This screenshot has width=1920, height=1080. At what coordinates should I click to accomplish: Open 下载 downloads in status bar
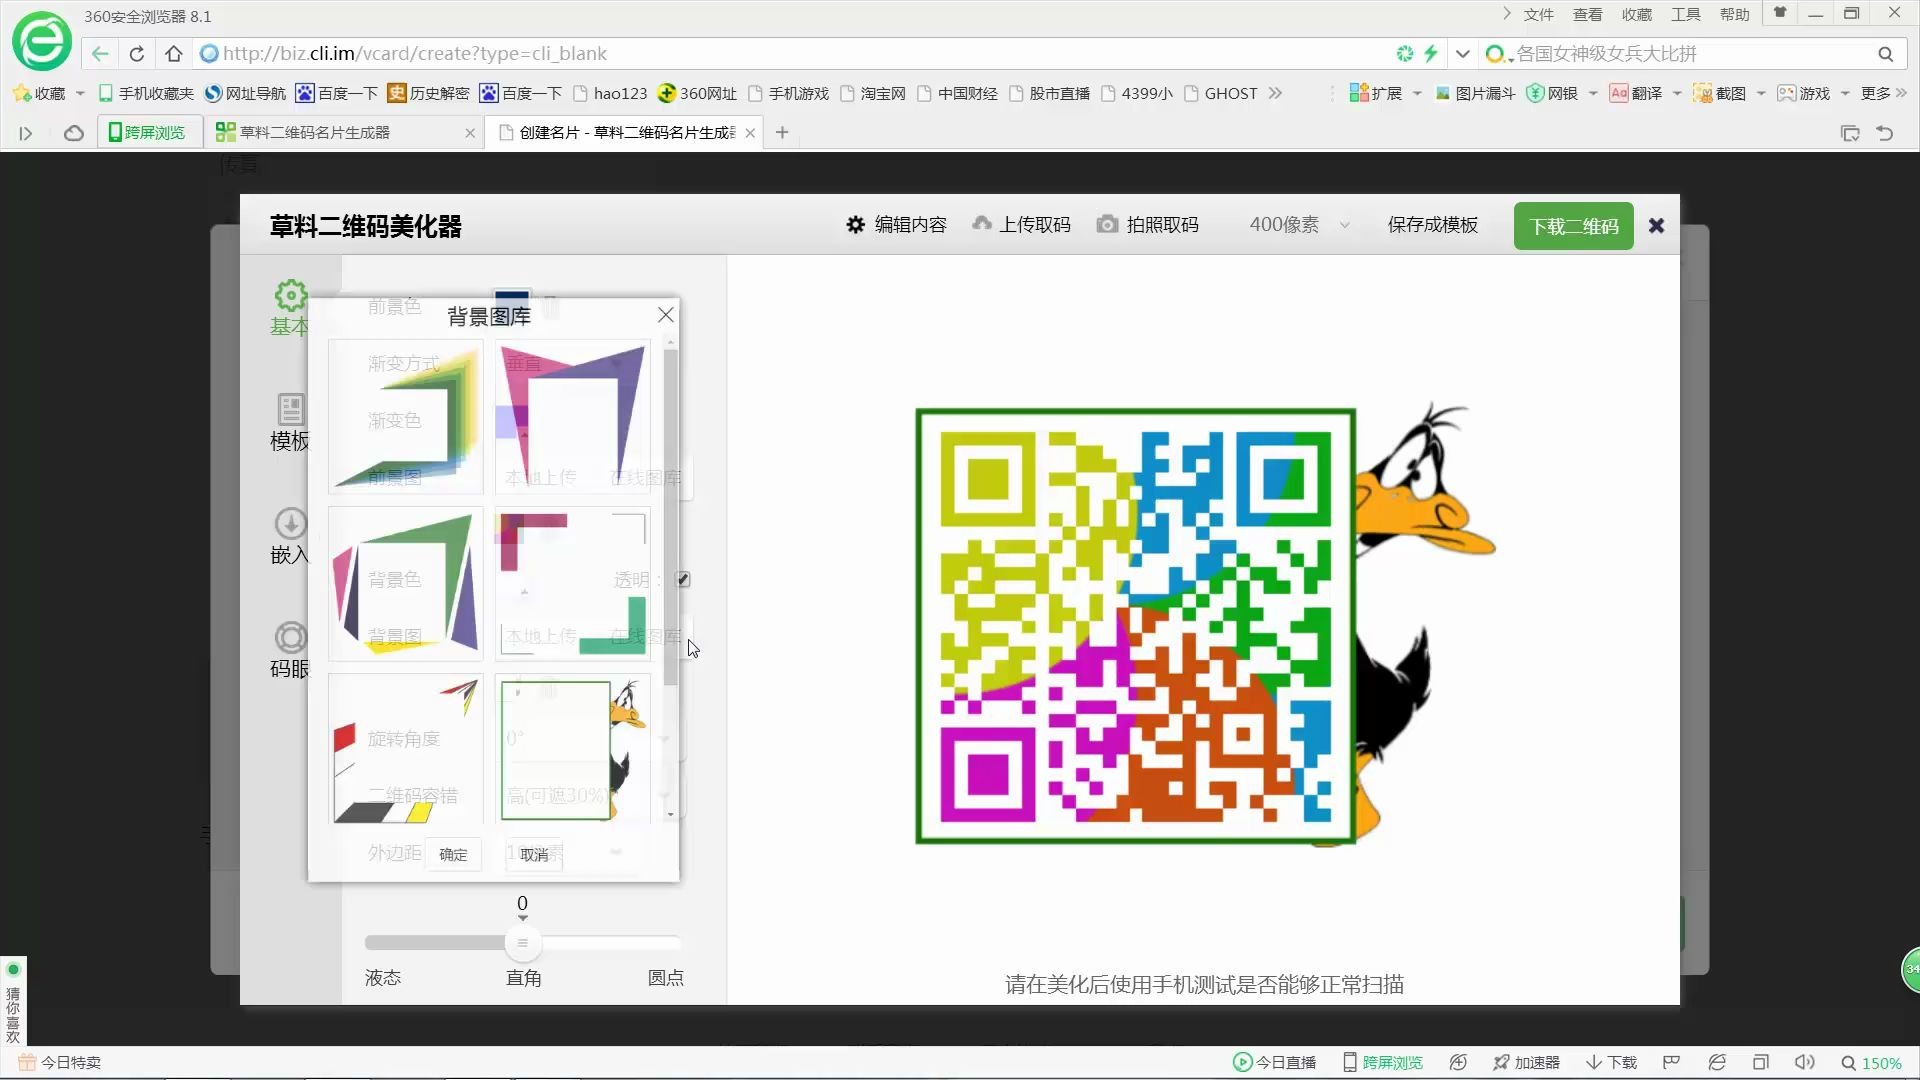pos(1611,1062)
